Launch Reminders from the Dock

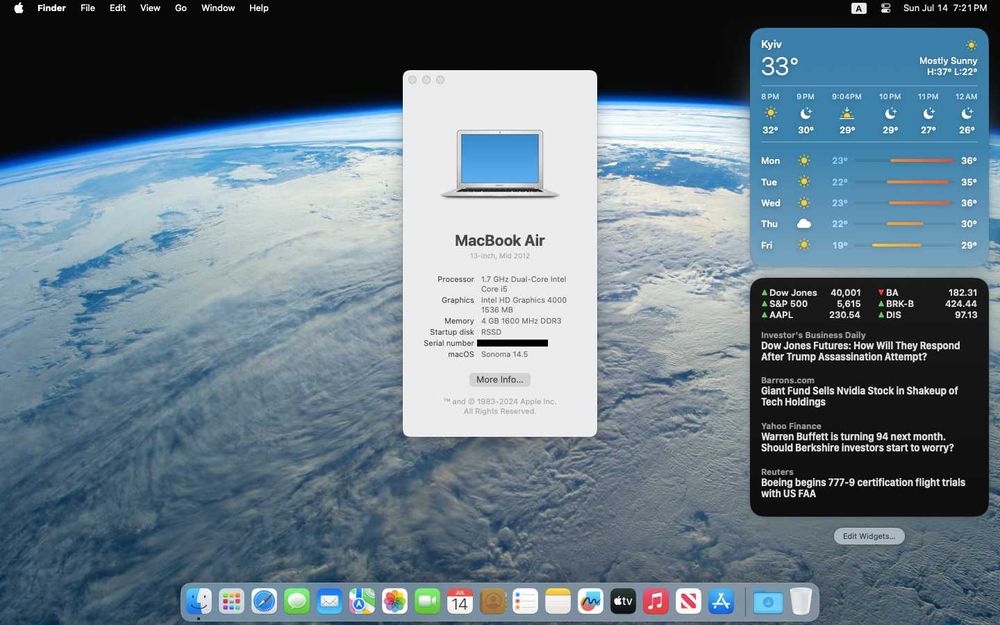click(526, 601)
